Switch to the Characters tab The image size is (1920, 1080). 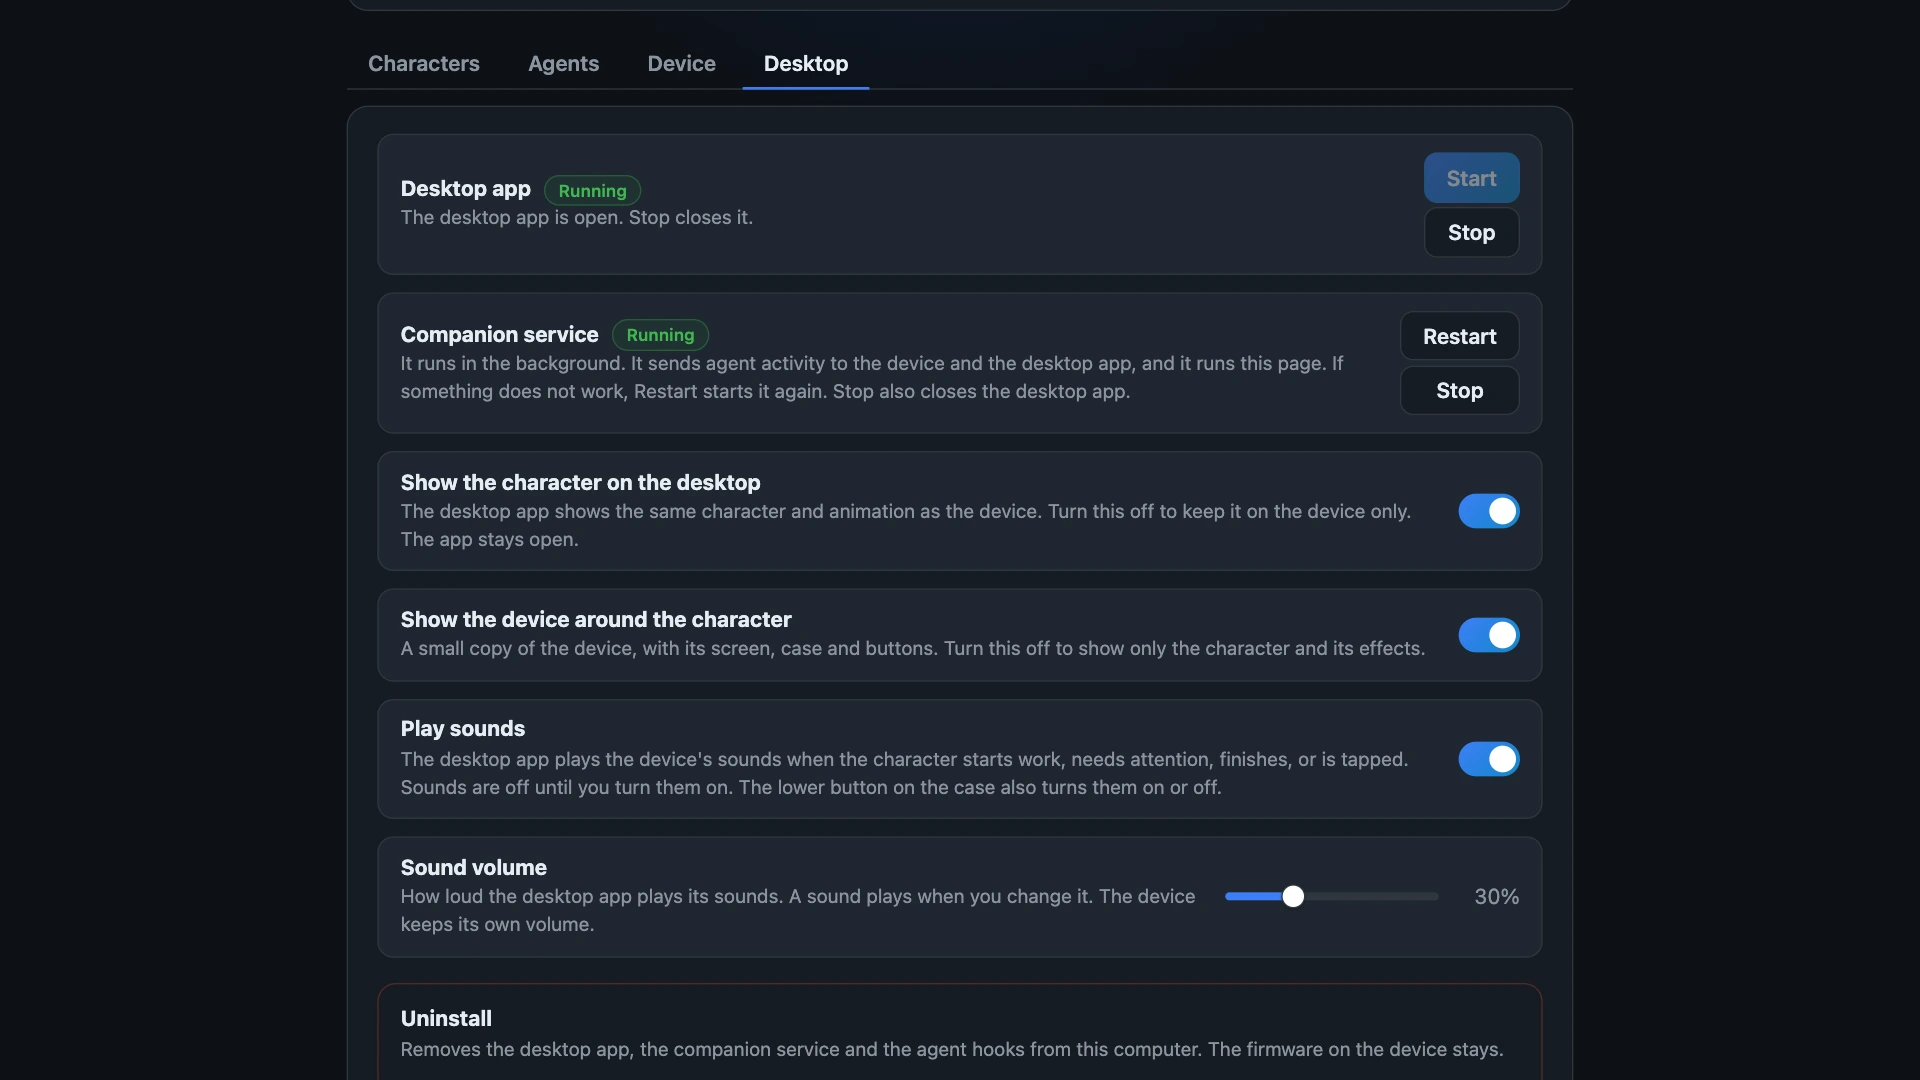pos(424,63)
